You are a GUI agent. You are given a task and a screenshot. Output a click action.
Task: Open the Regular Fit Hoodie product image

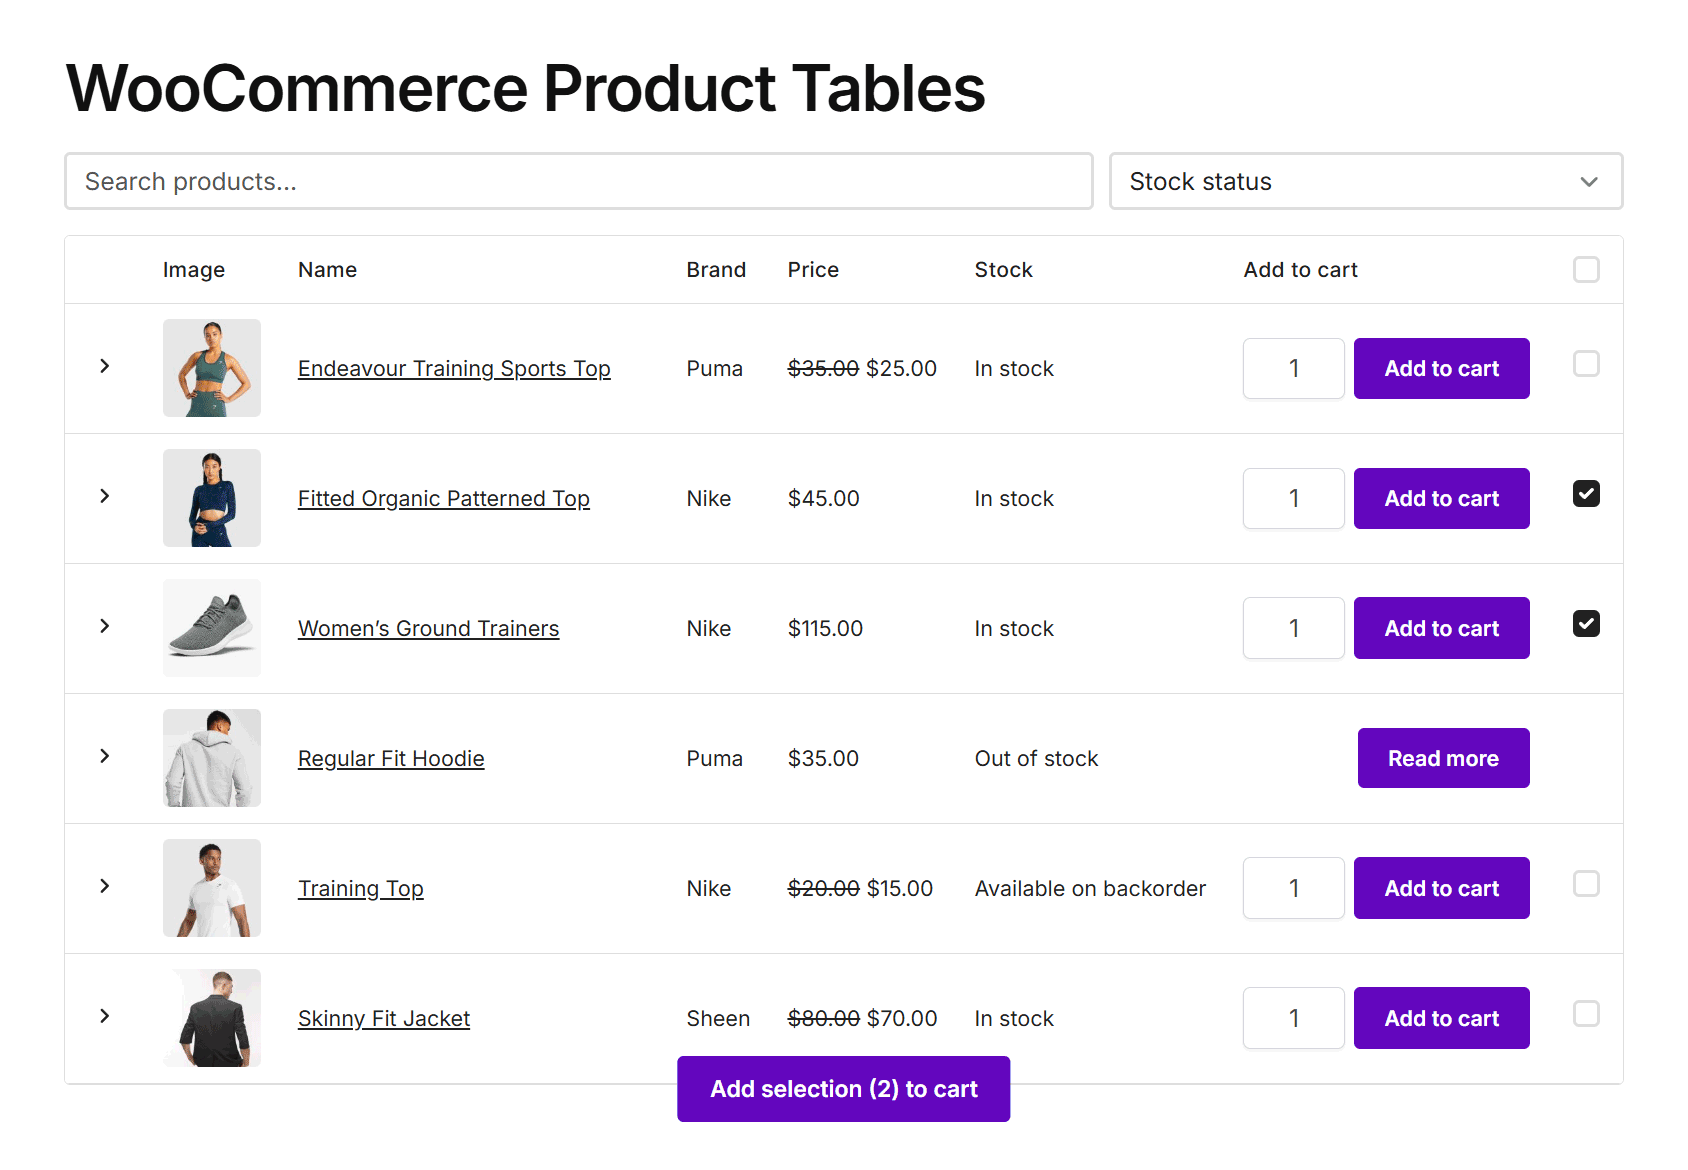click(x=212, y=758)
